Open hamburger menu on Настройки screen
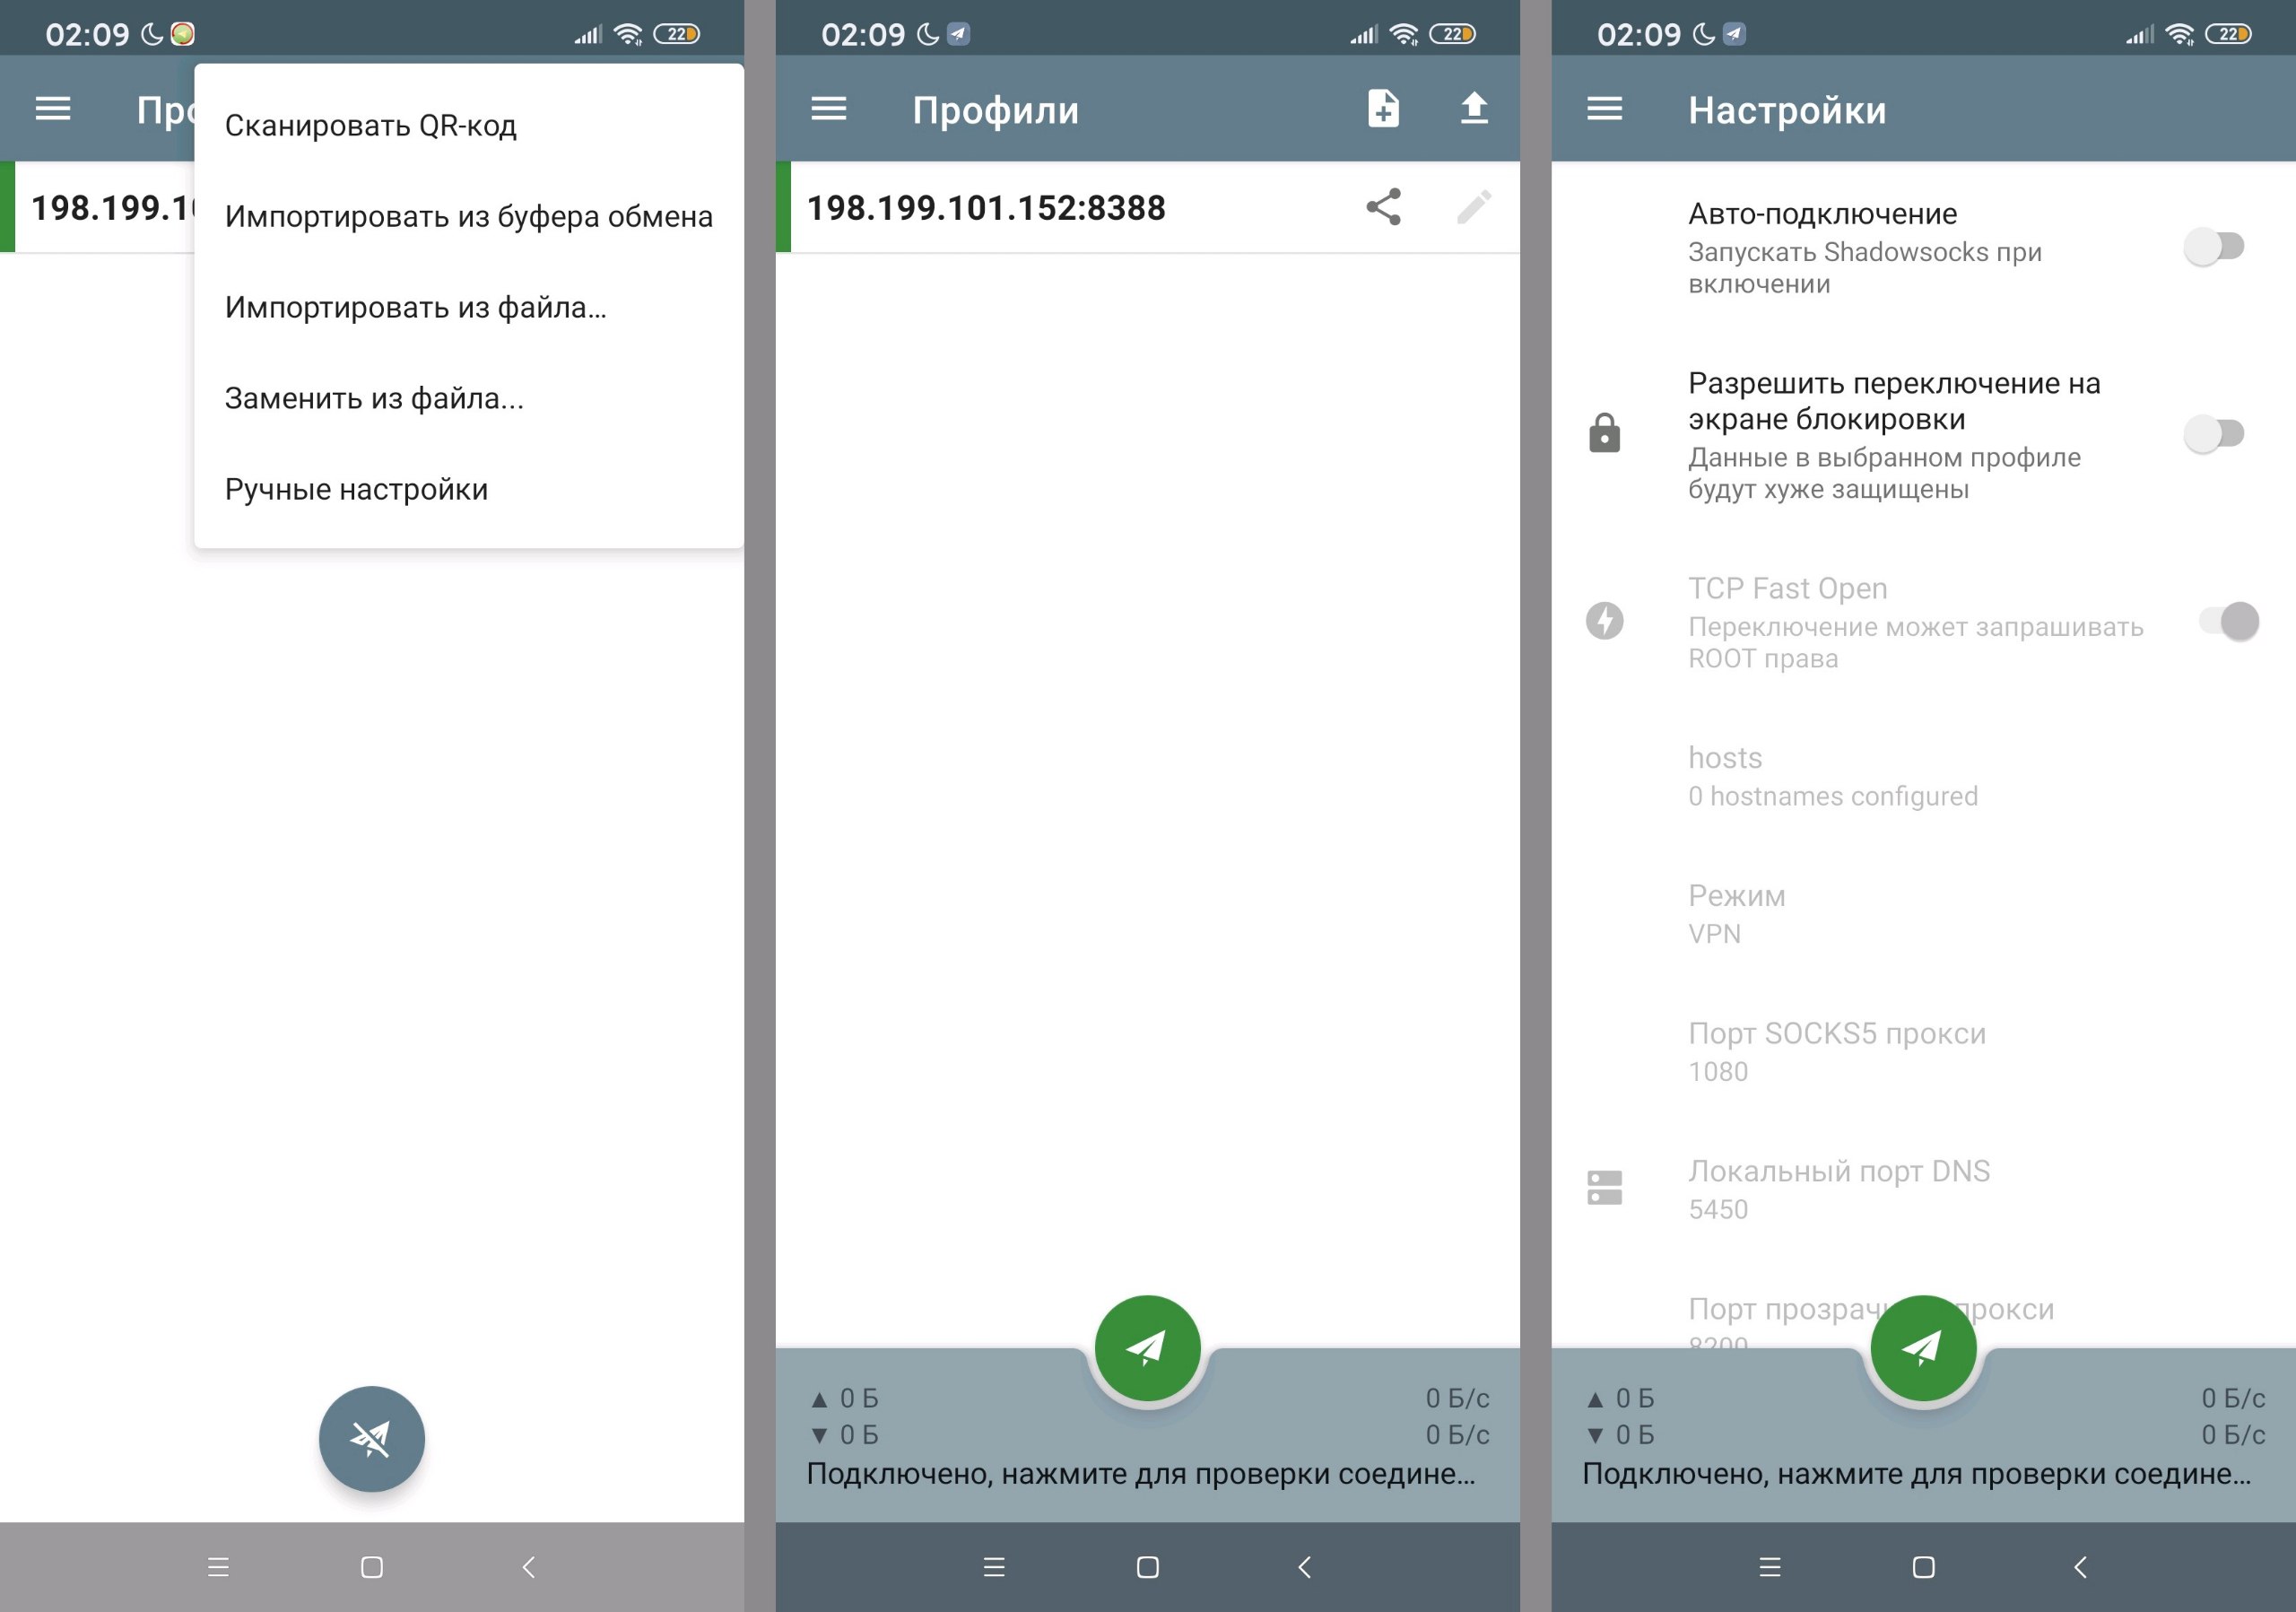Image resolution: width=2296 pixels, height=1612 pixels. (1605, 108)
